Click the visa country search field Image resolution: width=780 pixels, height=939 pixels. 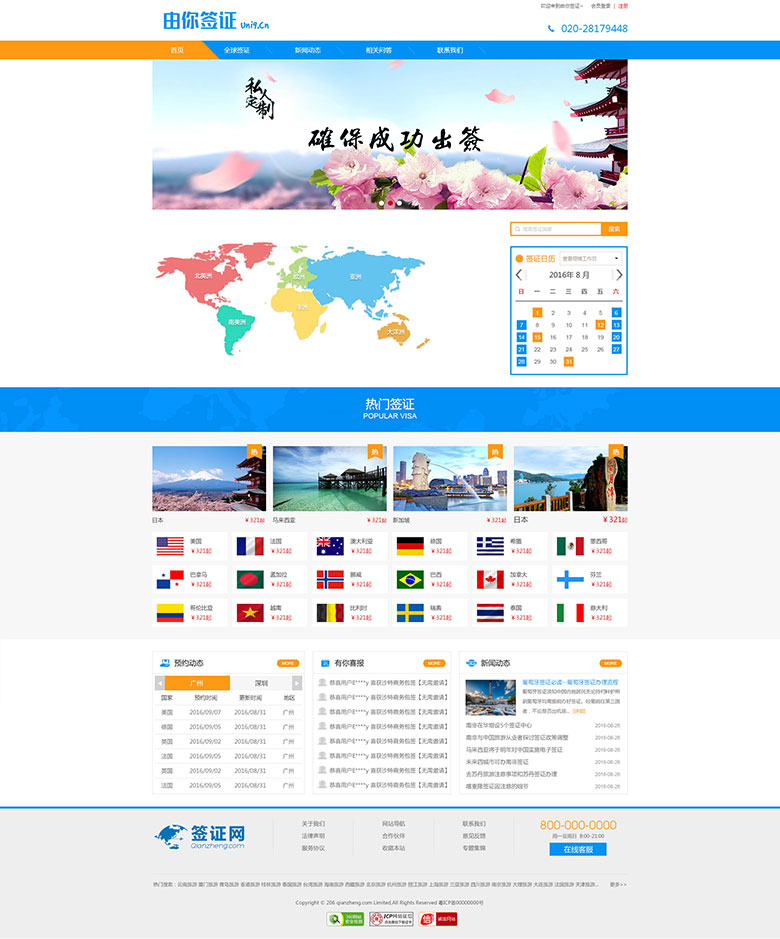coord(558,229)
